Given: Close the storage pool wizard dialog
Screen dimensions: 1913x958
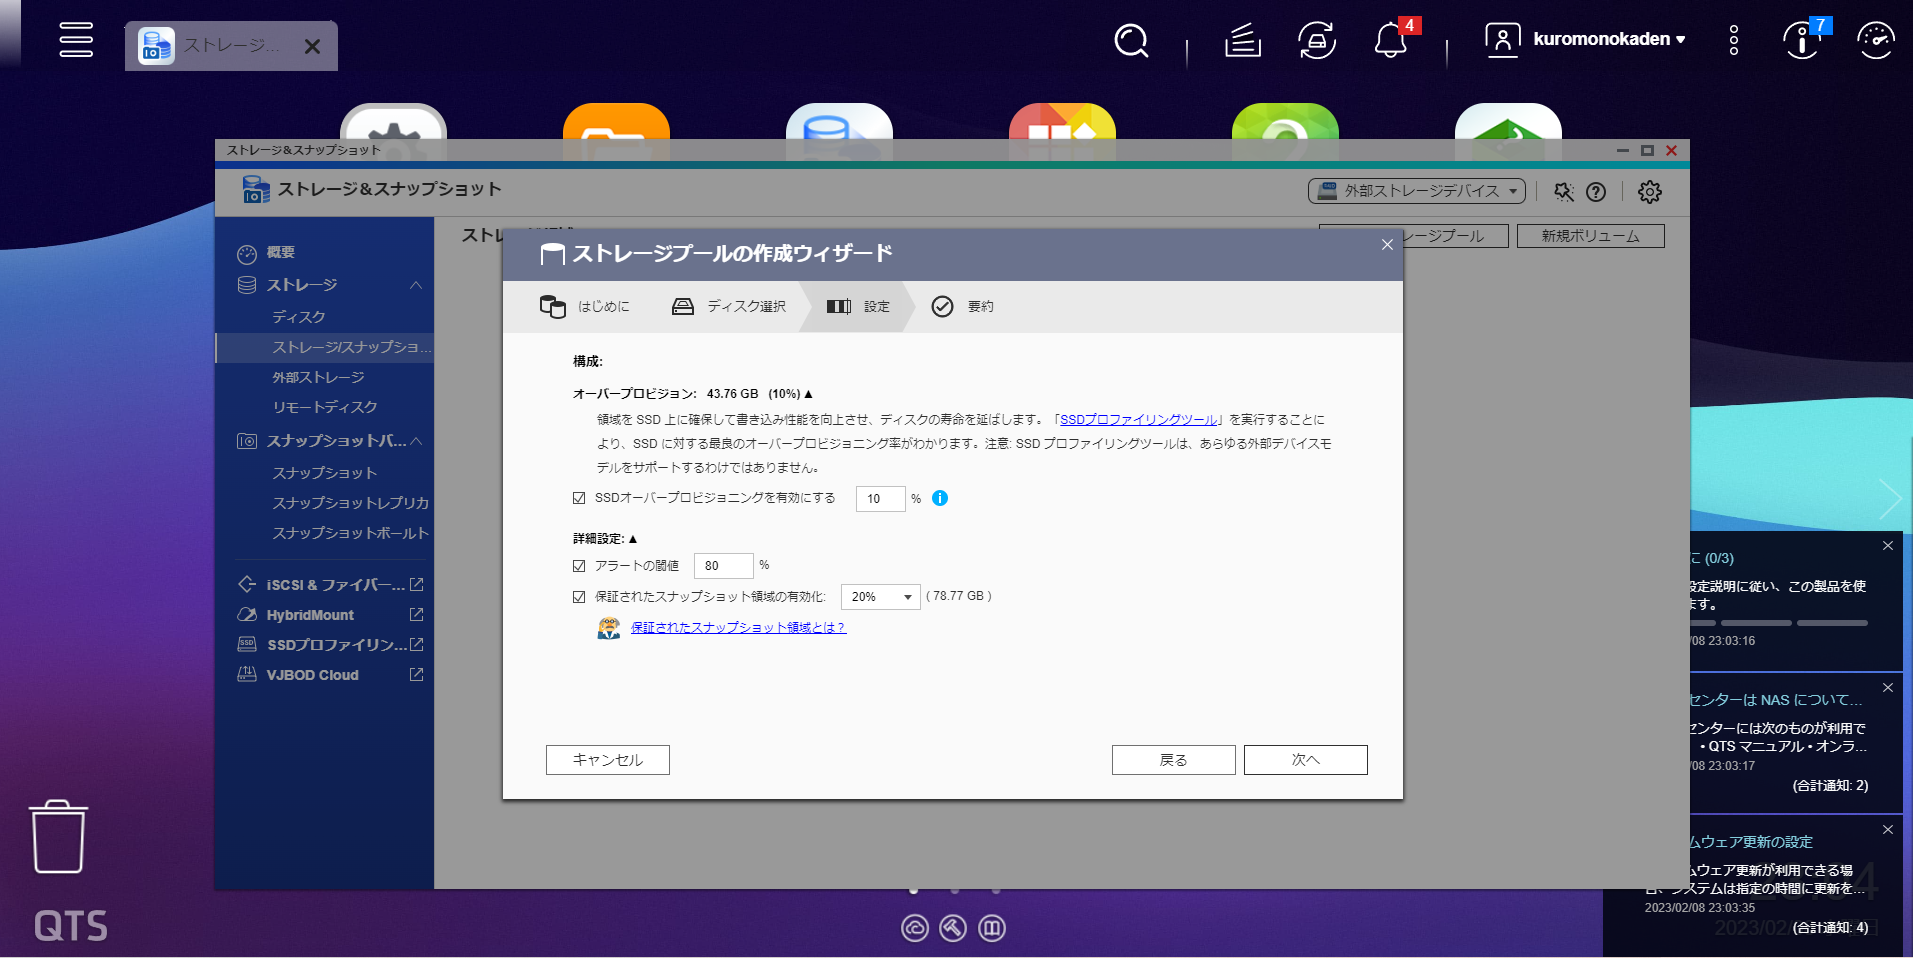Looking at the screenshot, I should pyautogui.click(x=1387, y=245).
